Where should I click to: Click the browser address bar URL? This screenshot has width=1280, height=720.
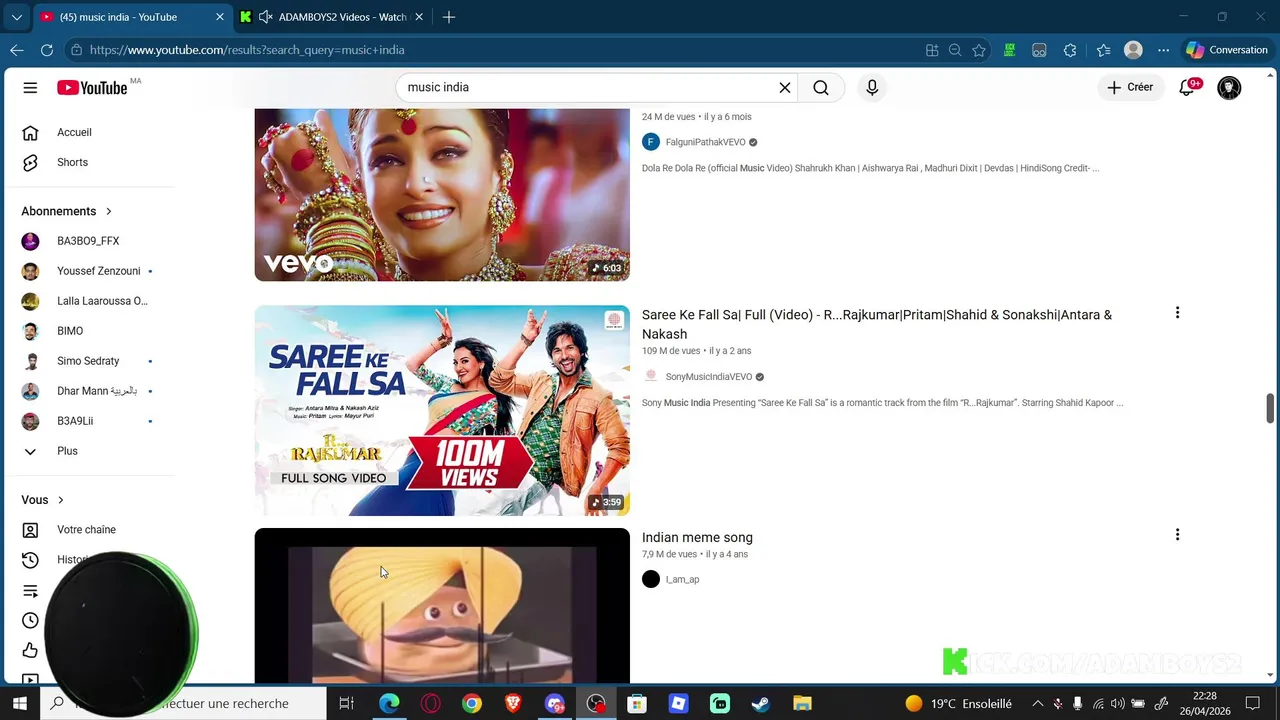[247, 50]
